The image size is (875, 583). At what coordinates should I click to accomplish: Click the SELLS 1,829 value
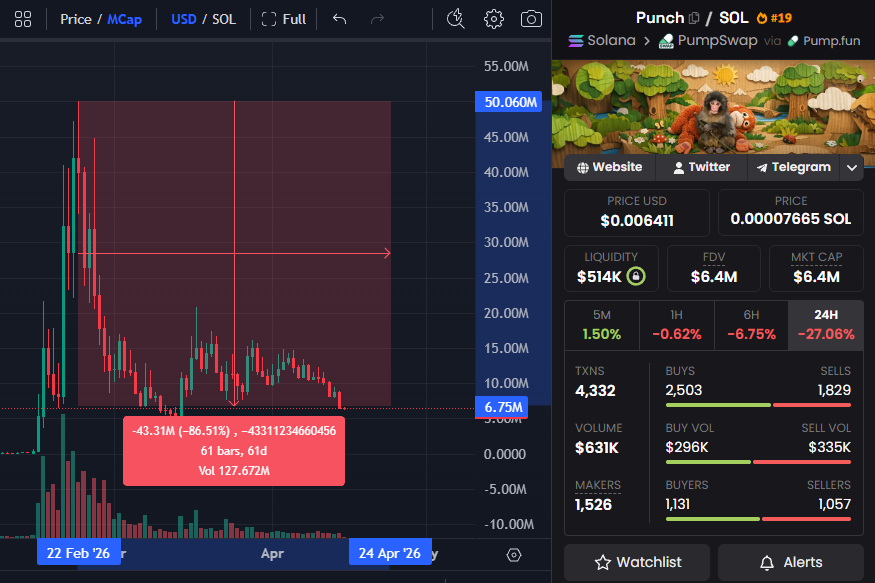(834, 390)
